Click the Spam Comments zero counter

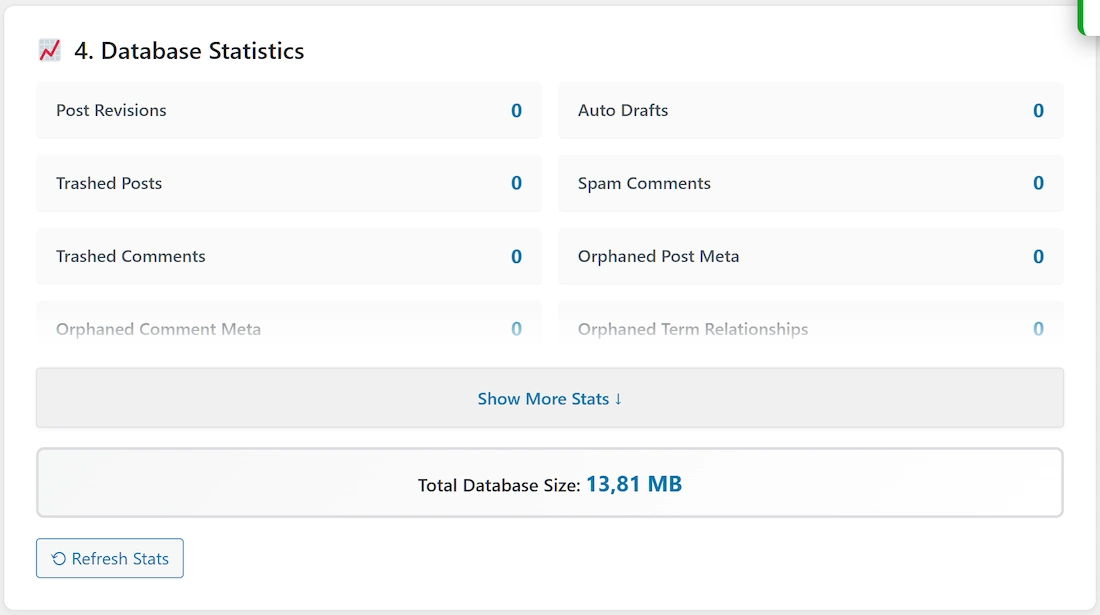(x=1038, y=183)
